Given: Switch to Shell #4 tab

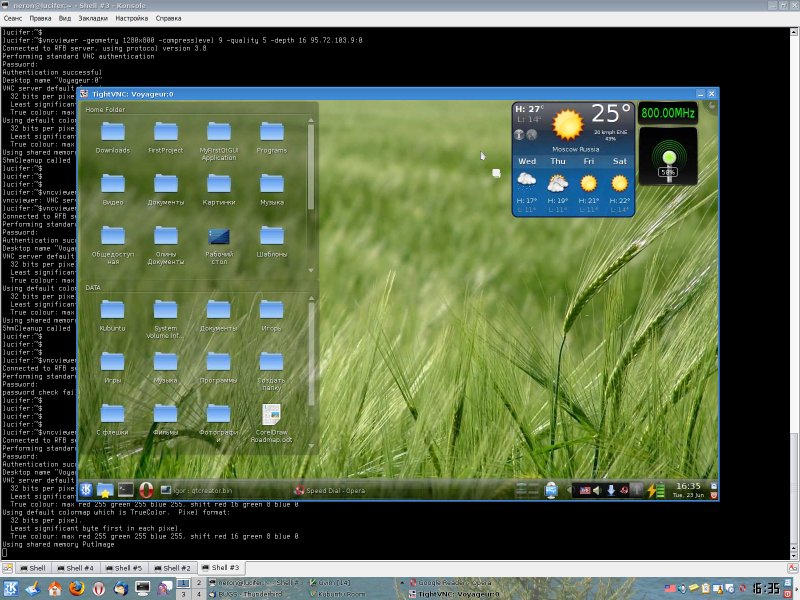Looking at the screenshot, I should point(75,567).
